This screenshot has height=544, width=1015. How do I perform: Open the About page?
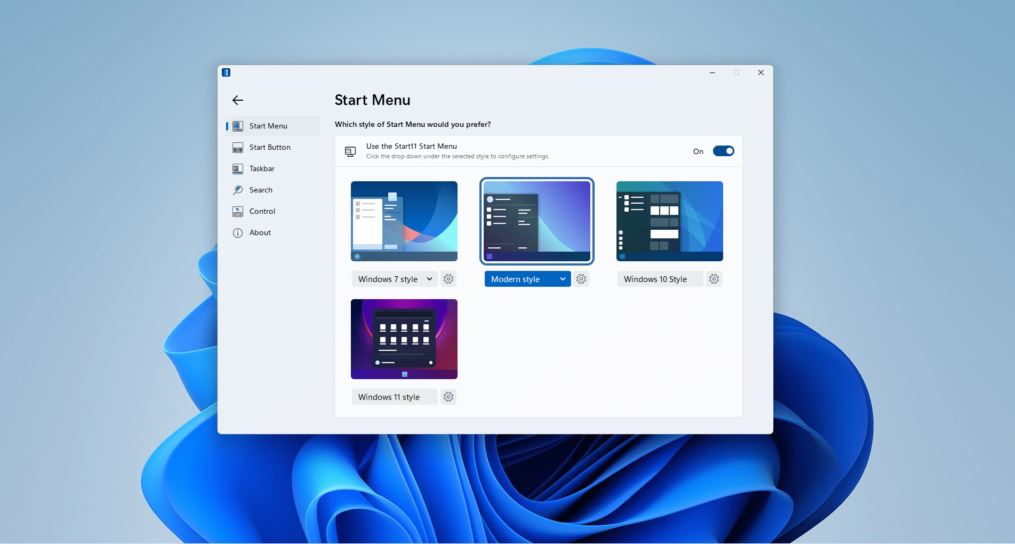click(x=273, y=232)
